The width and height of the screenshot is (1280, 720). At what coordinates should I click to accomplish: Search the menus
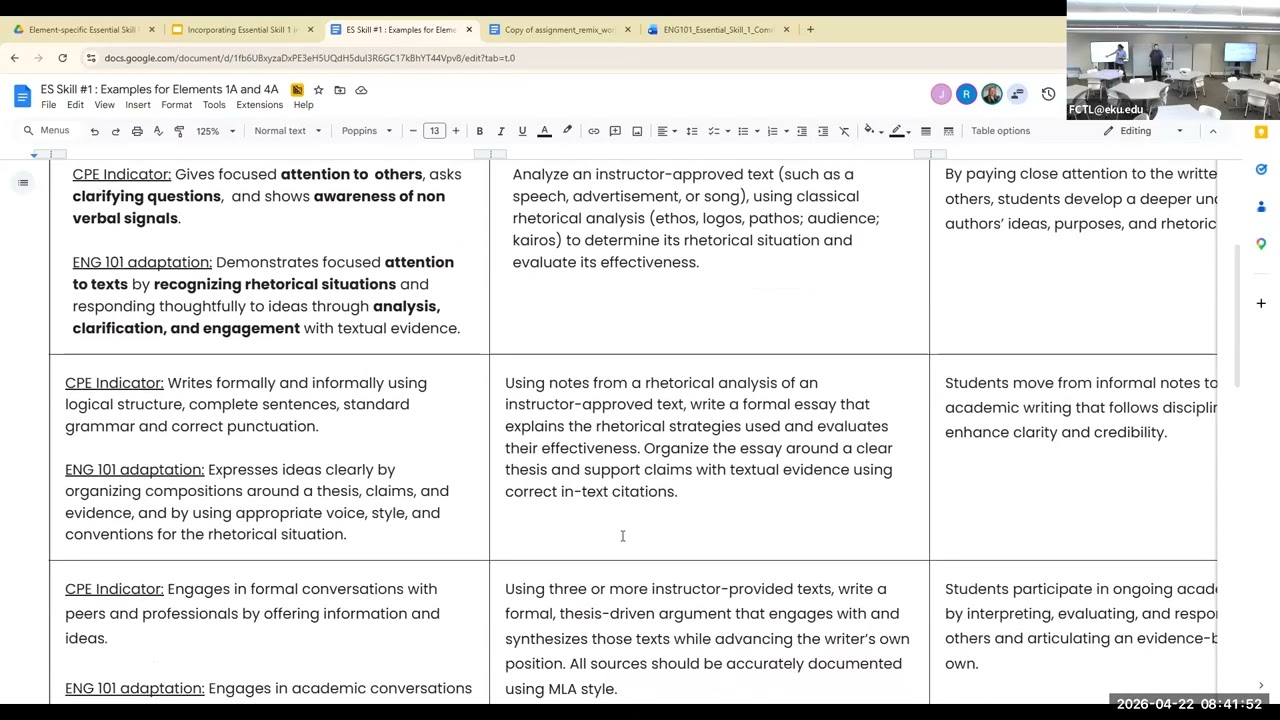pyautogui.click(x=47, y=131)
